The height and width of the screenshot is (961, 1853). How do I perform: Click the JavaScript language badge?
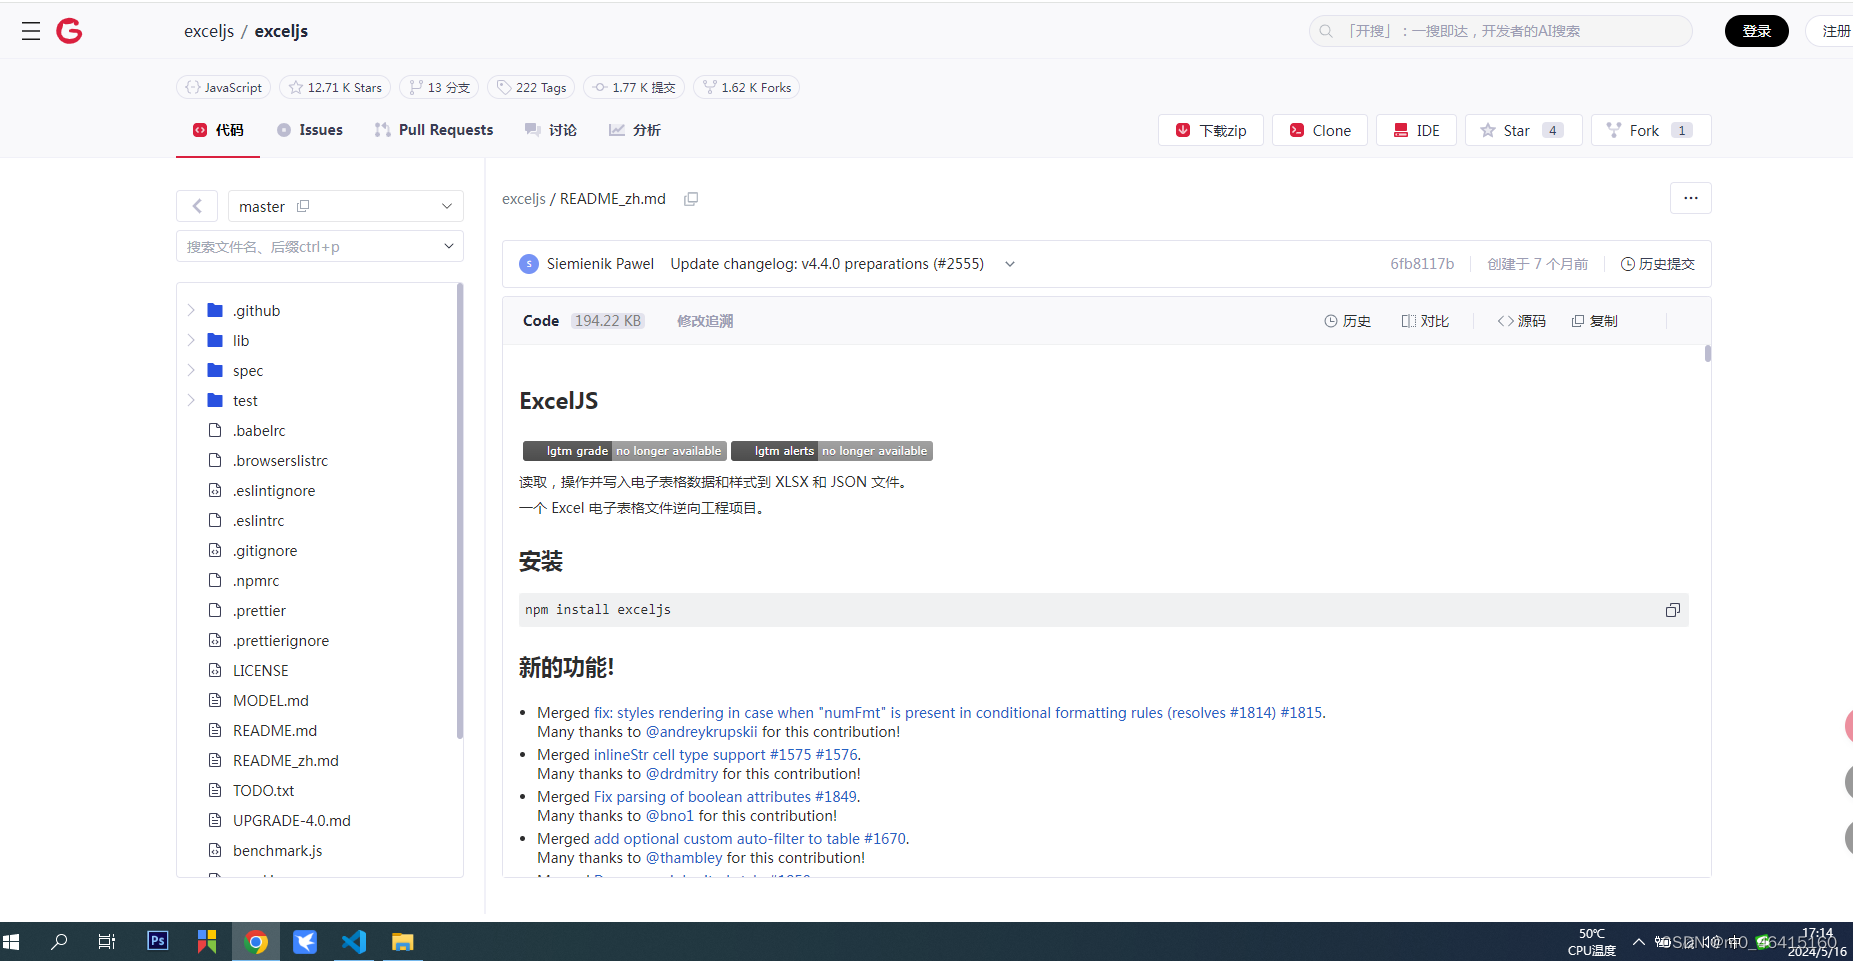click(x=223, y=88)
